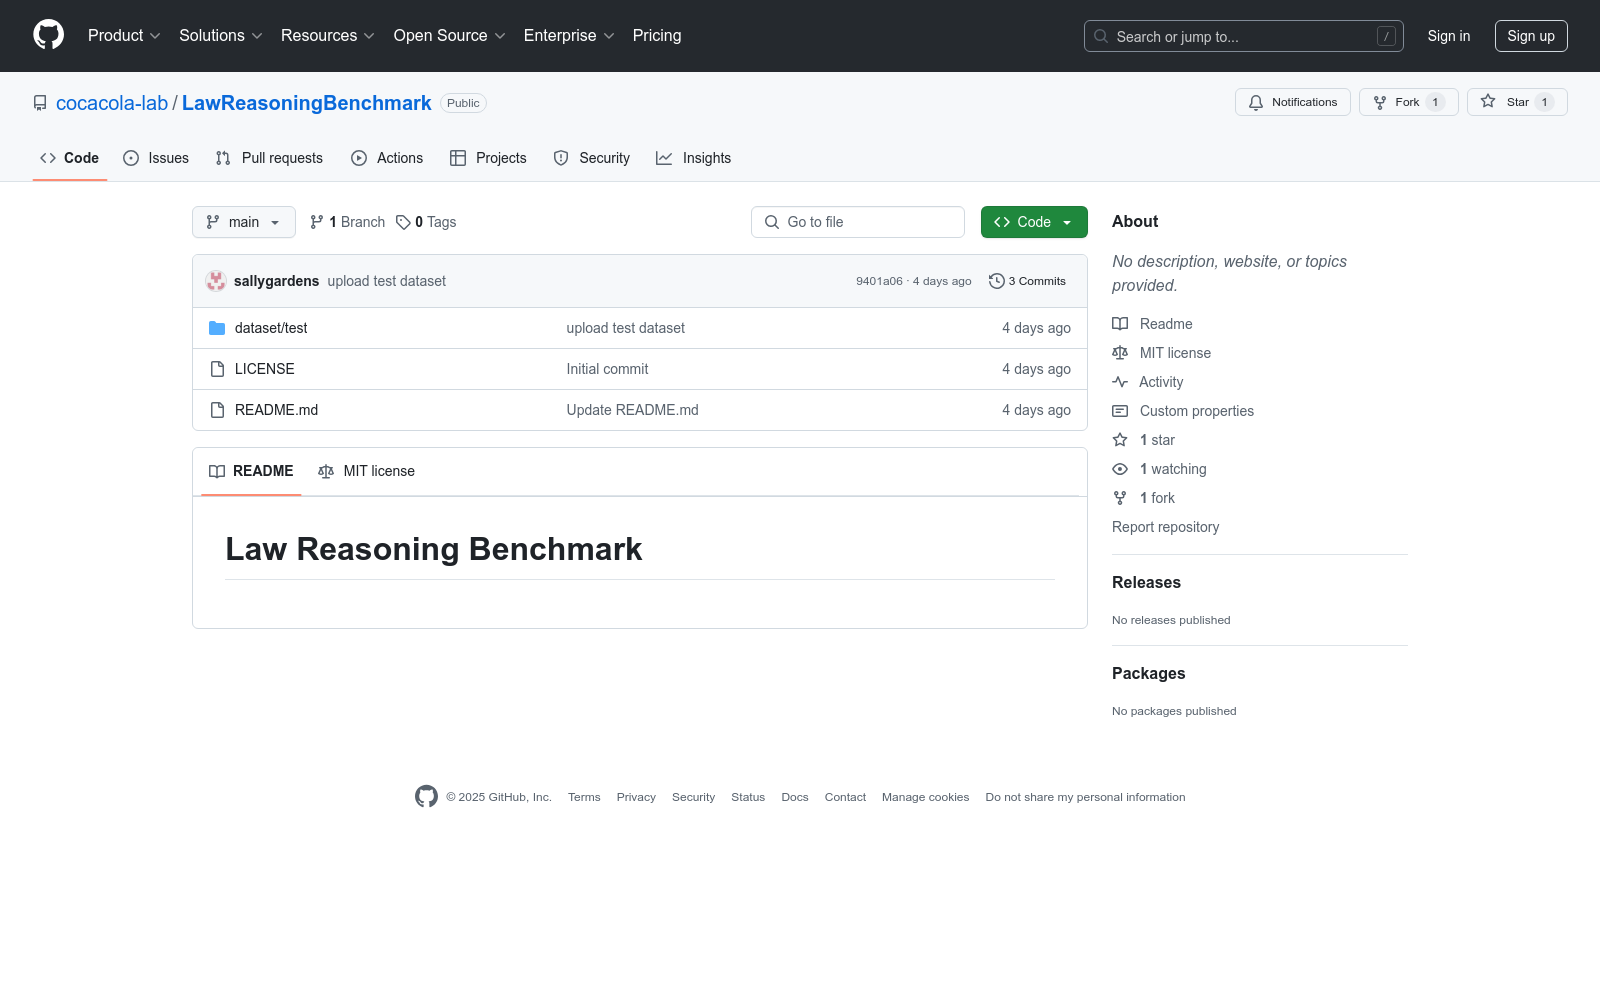
Task: Click the table icon on Projects tab
Action: pyautogui.click(x=458, y=158)
